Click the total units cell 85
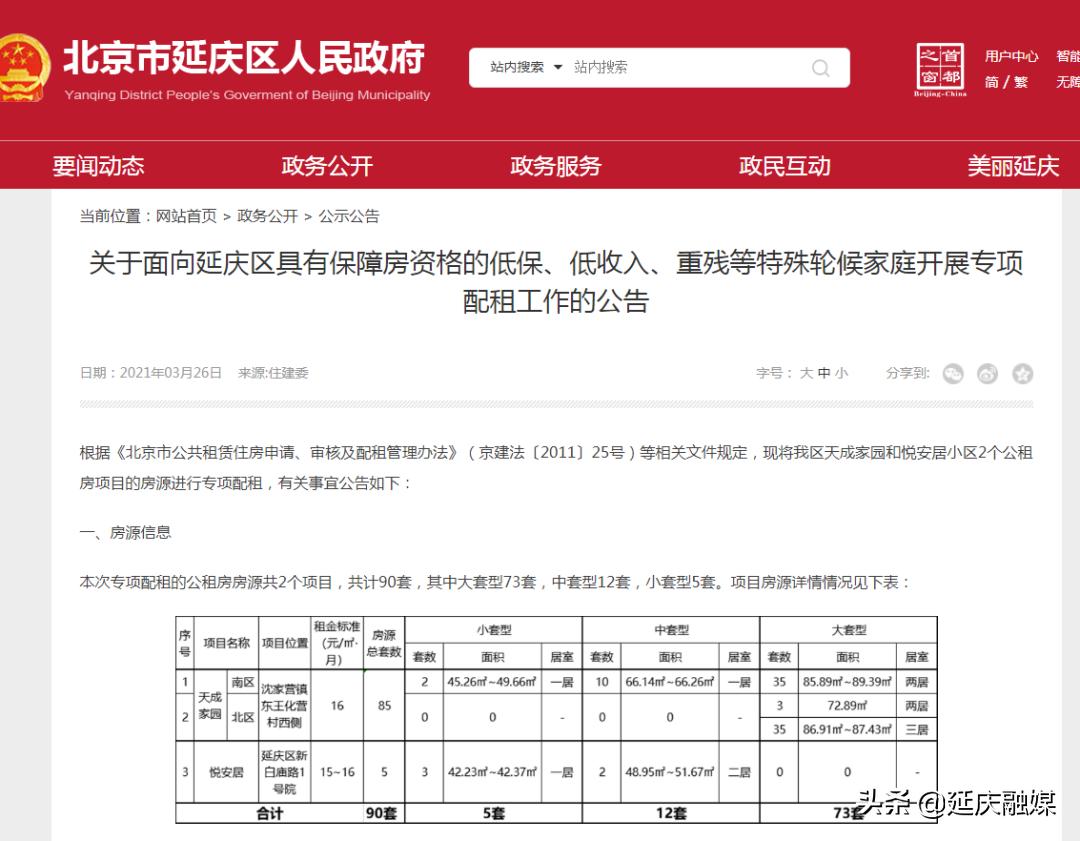The width and height of the screenshot is (1080, 841). tap(384, 705)
